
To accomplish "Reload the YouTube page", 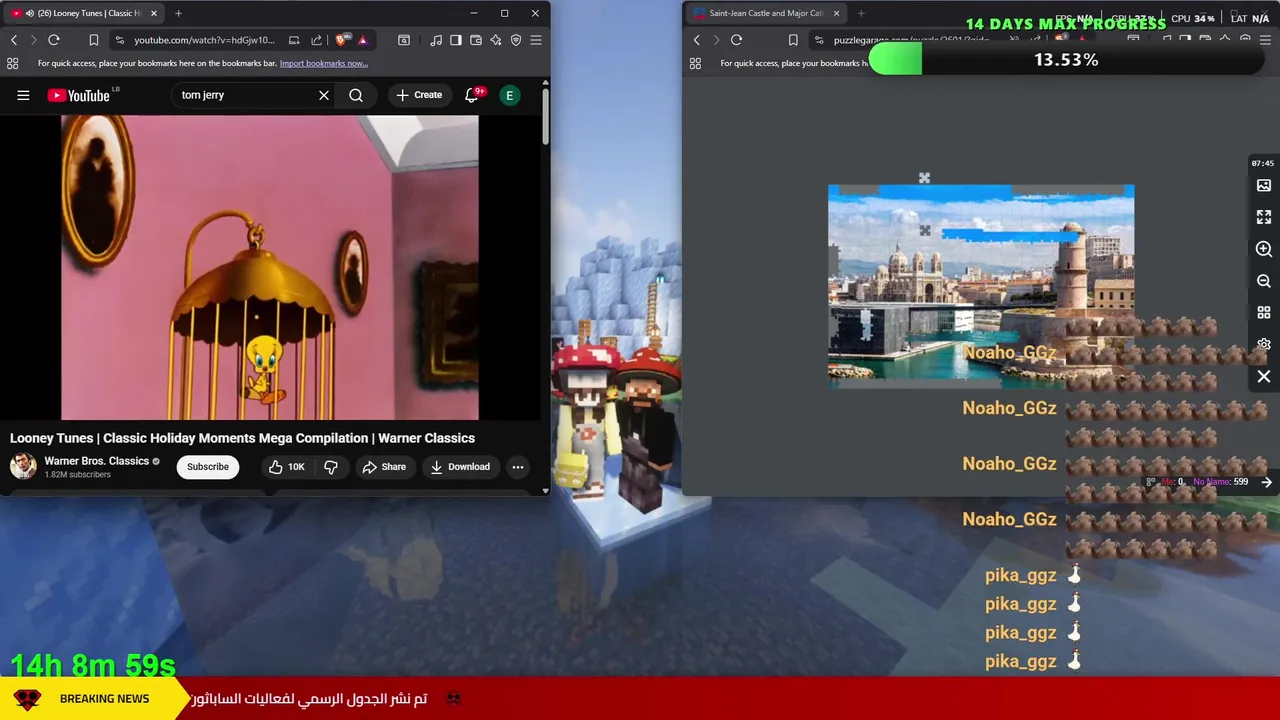I will 54,40.
